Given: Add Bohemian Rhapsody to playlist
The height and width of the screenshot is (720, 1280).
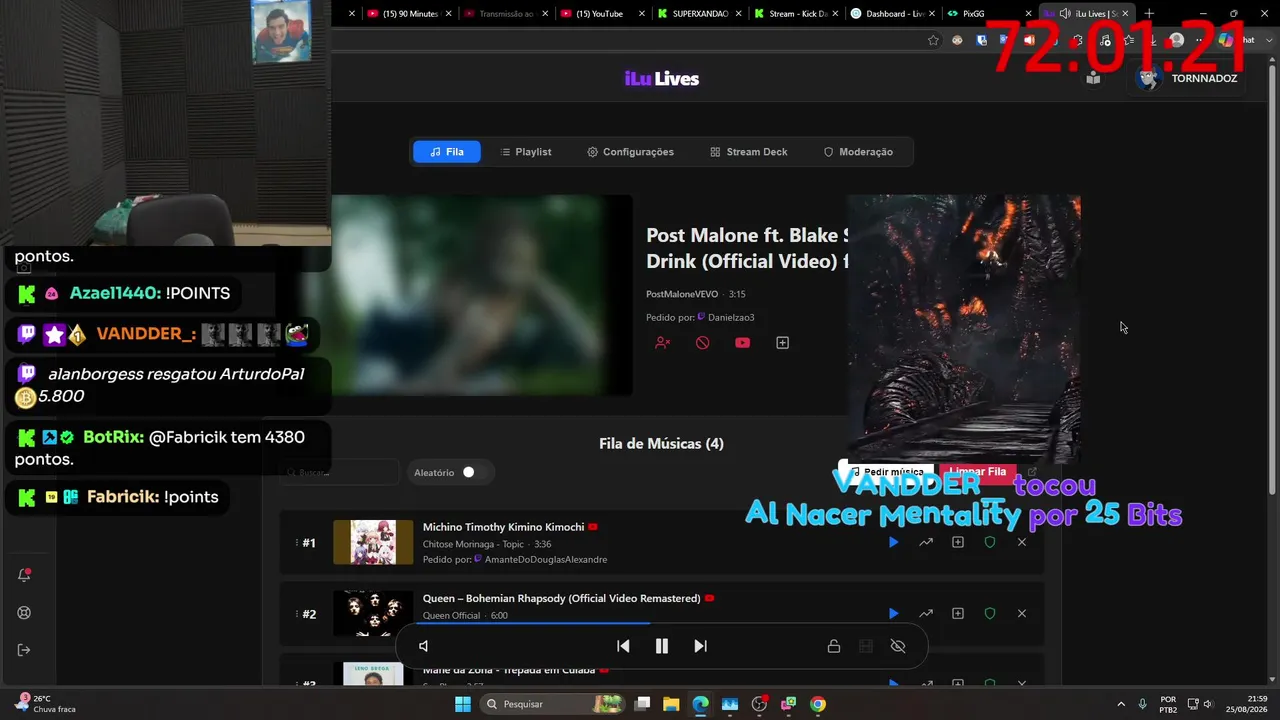Looking at the screenshot, I should pyautogui.click(x=958, y=613).
